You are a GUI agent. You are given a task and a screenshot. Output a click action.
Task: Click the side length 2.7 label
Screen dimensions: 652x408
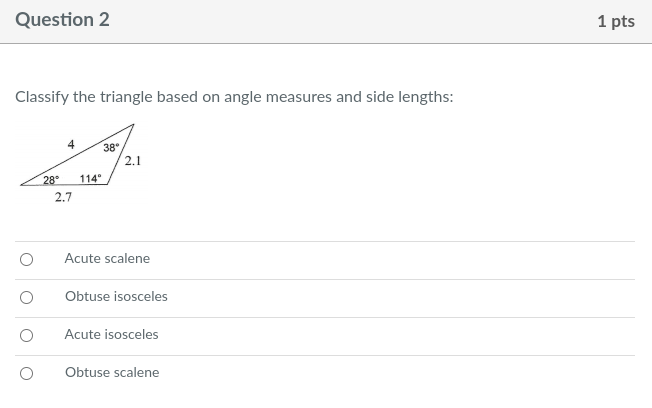coord(63,198)
